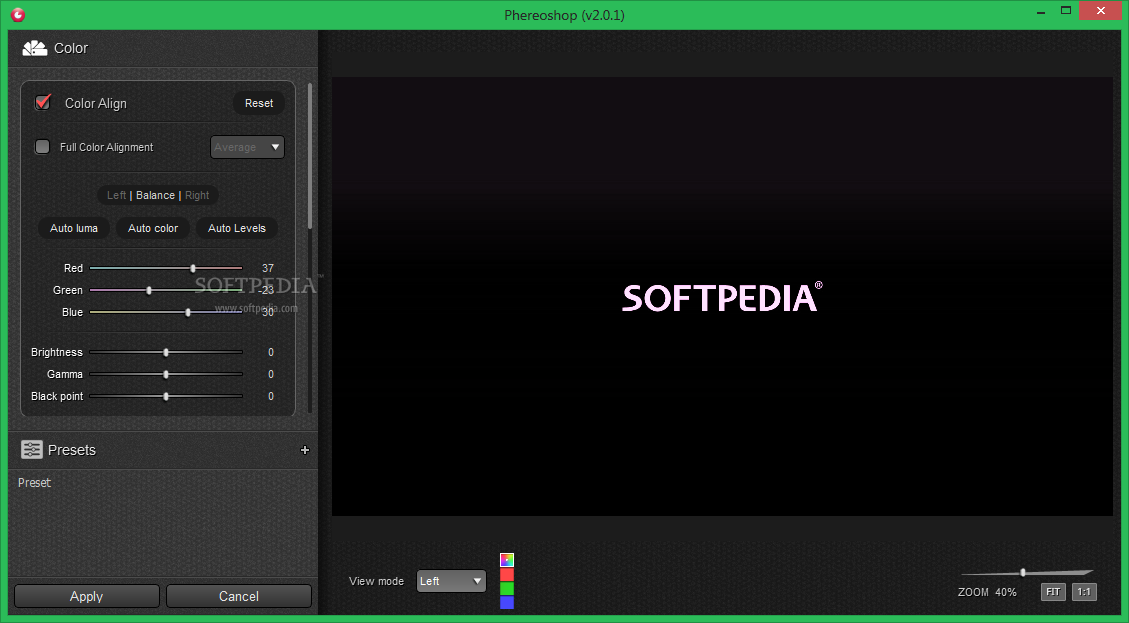
Task: Click the Brightness value 0
Action: [271, 352]
